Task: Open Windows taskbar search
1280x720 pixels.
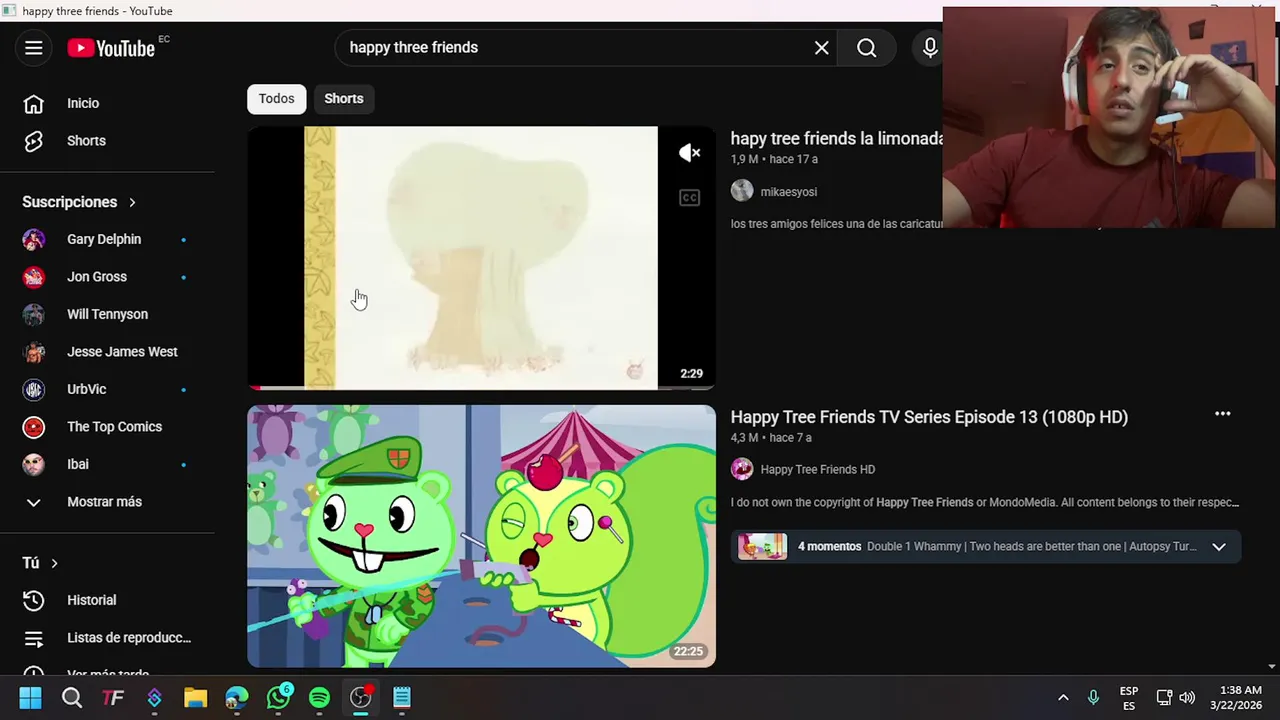Action: click(x=72, y=698)
